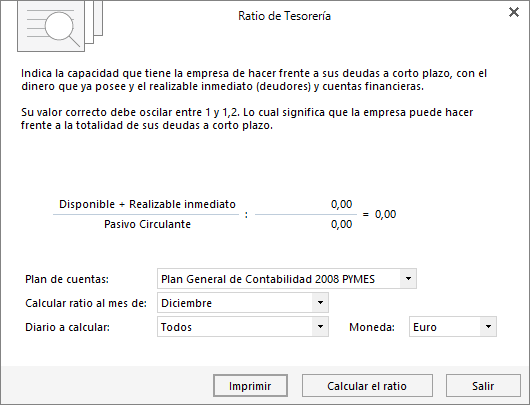Image resolution: width=530 pixels, height=405 pixels.
Task: Click the Disponible + Realizable inmediato label
Action: (147, 204)
